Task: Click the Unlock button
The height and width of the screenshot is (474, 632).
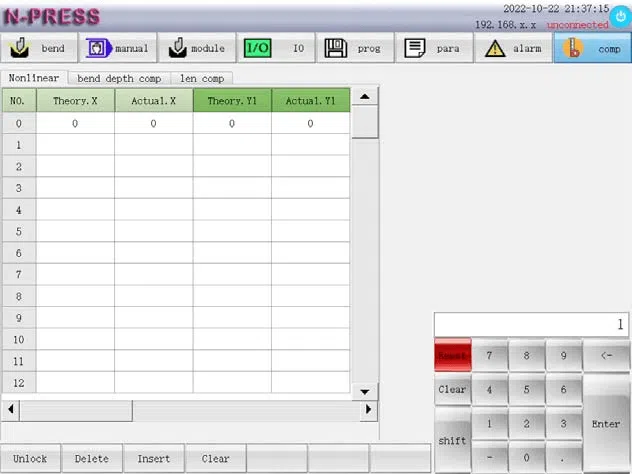Action: [30, 458]
